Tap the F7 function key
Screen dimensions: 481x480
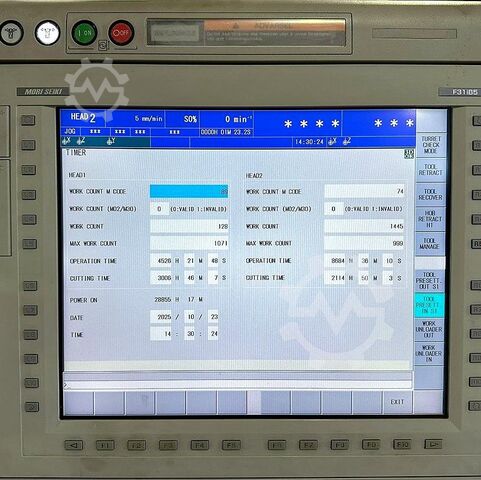(308, 445)
